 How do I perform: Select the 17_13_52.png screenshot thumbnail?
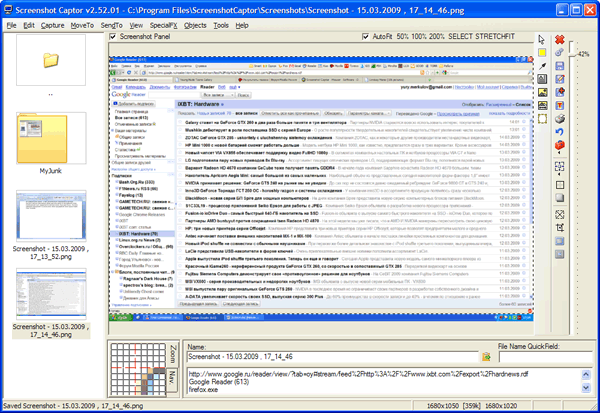pyautogui.click(x=51, y=216)
